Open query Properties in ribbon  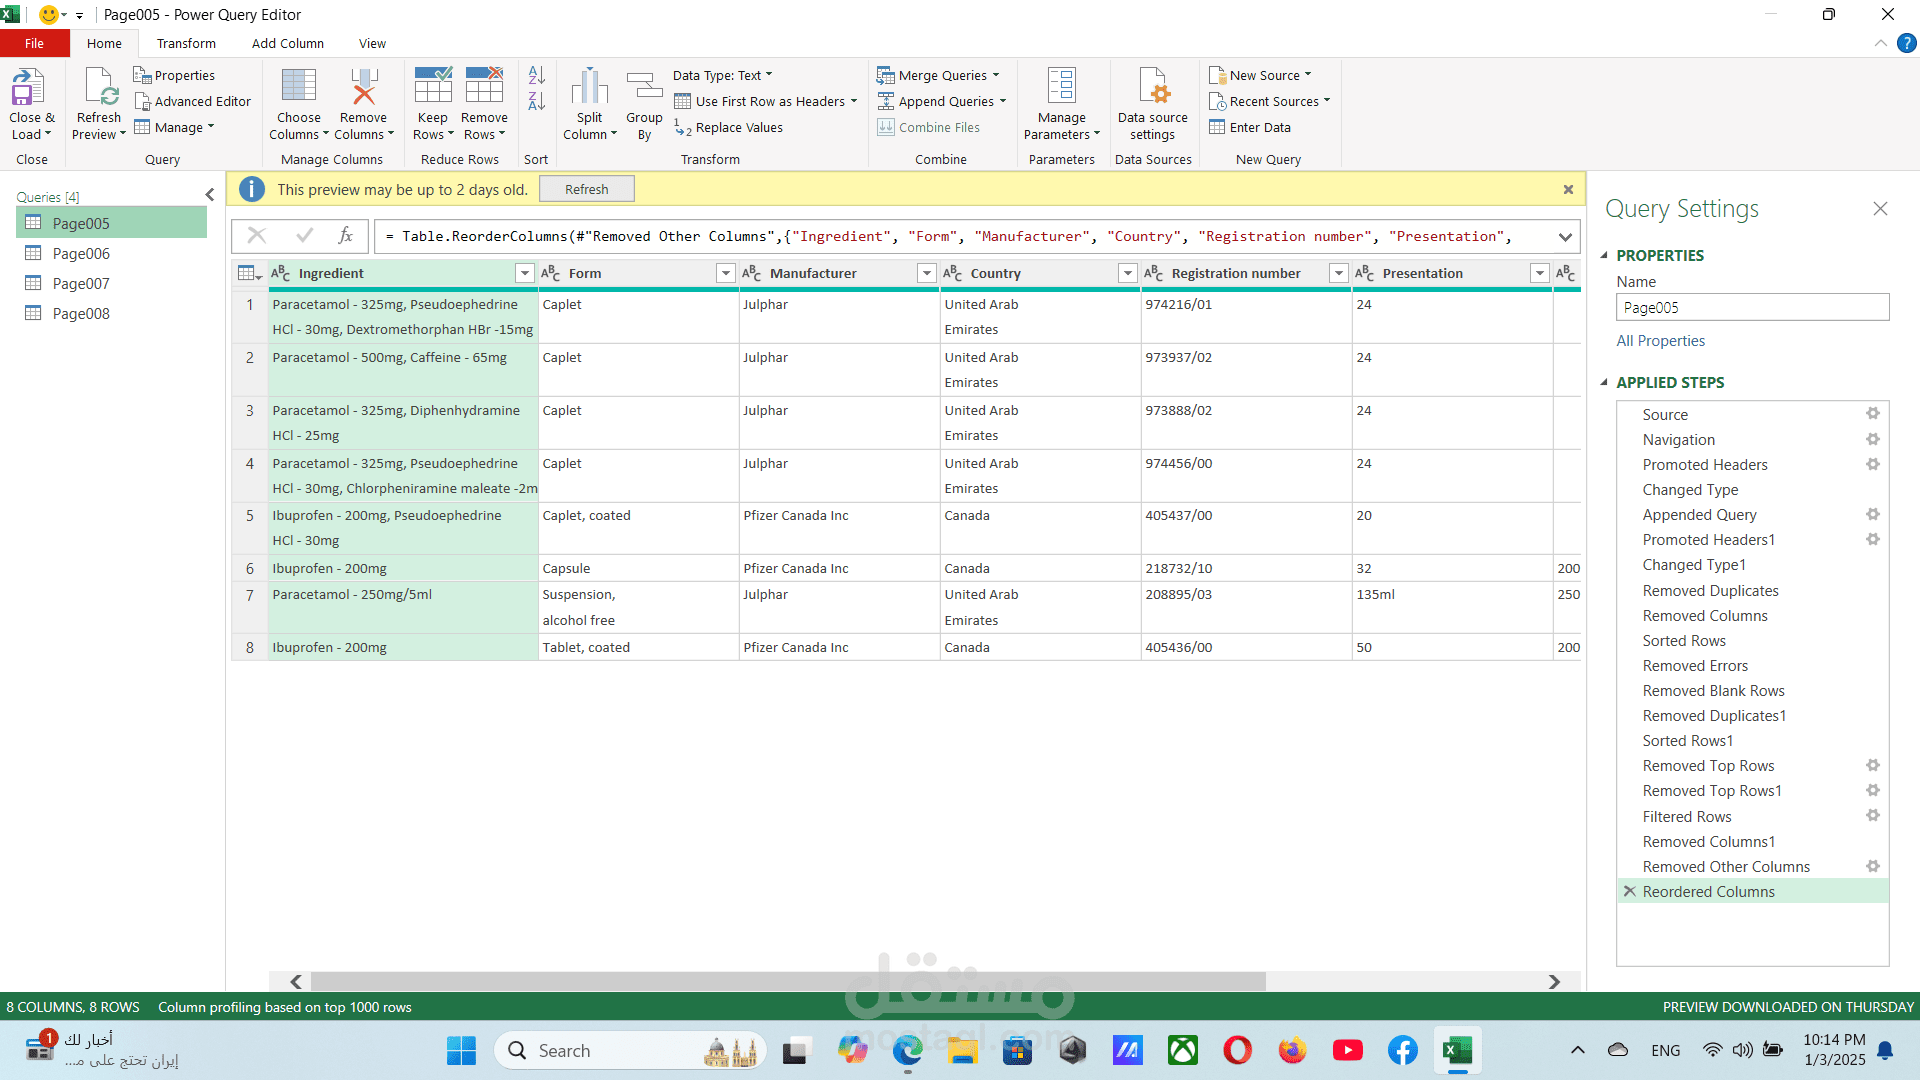[x=174, y=75]
